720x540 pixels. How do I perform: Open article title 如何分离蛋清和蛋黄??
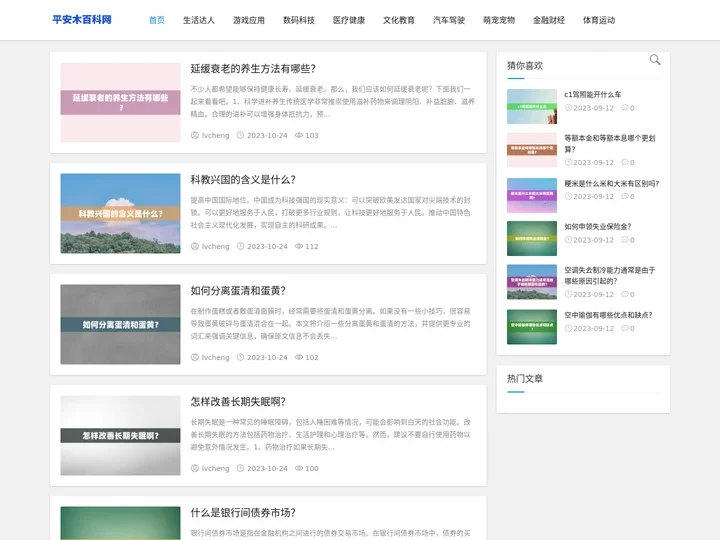click(238, 291)
